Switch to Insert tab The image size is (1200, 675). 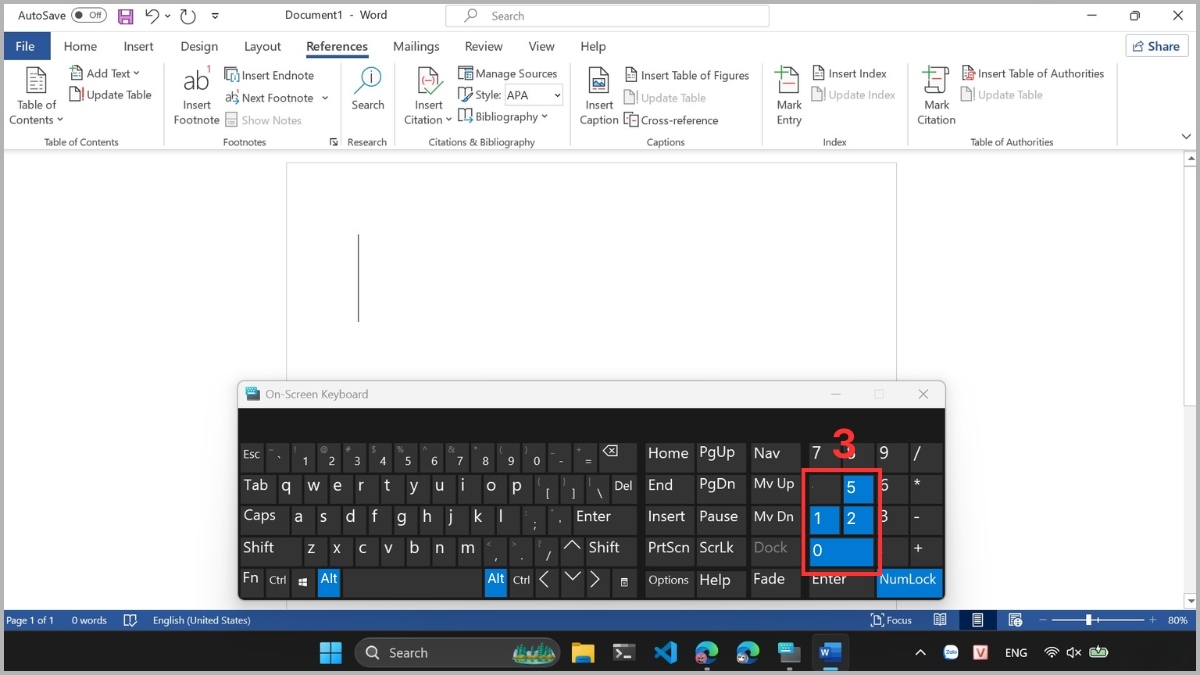139,46
